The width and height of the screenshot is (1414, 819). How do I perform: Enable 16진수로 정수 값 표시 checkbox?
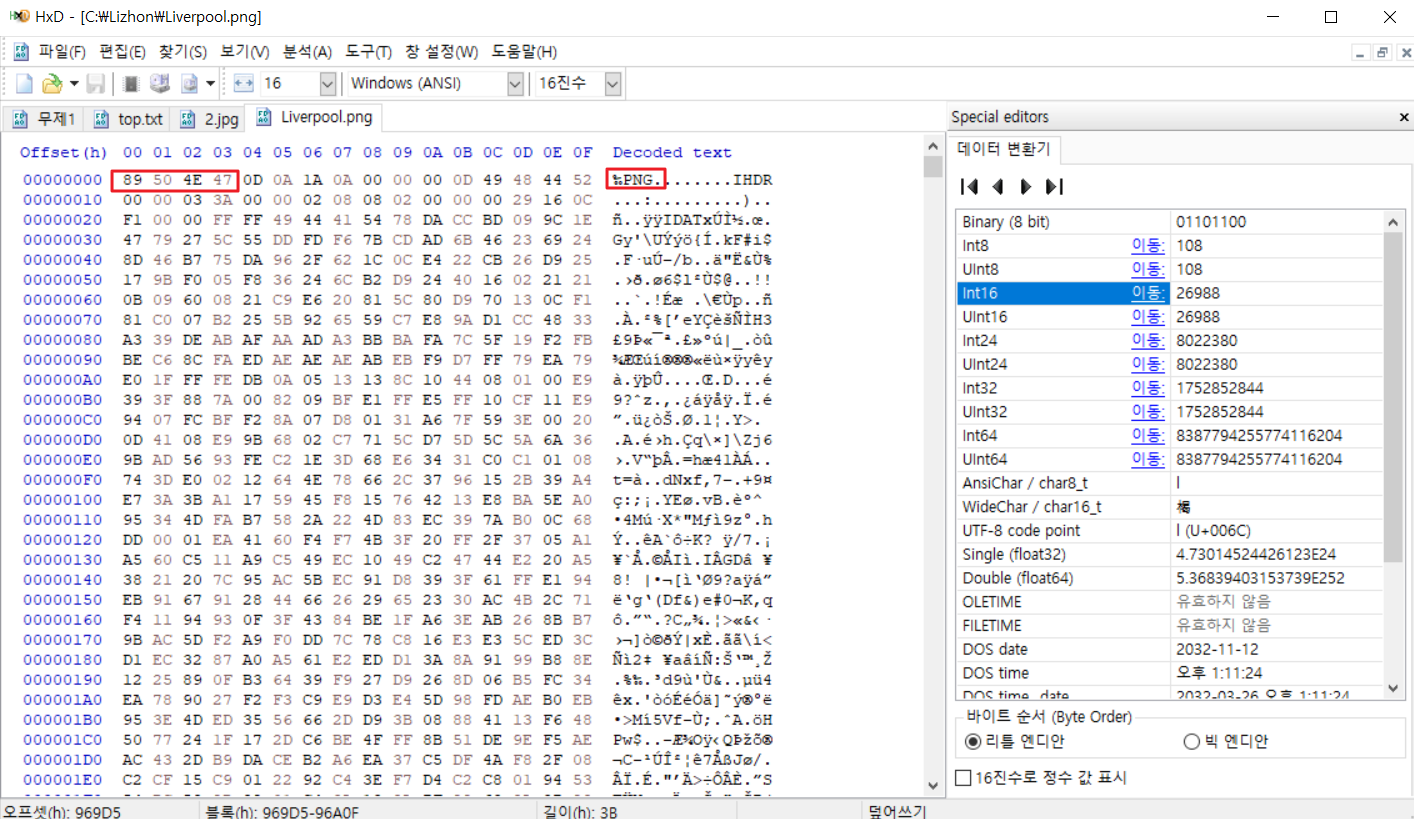[x=1042, y=777]
